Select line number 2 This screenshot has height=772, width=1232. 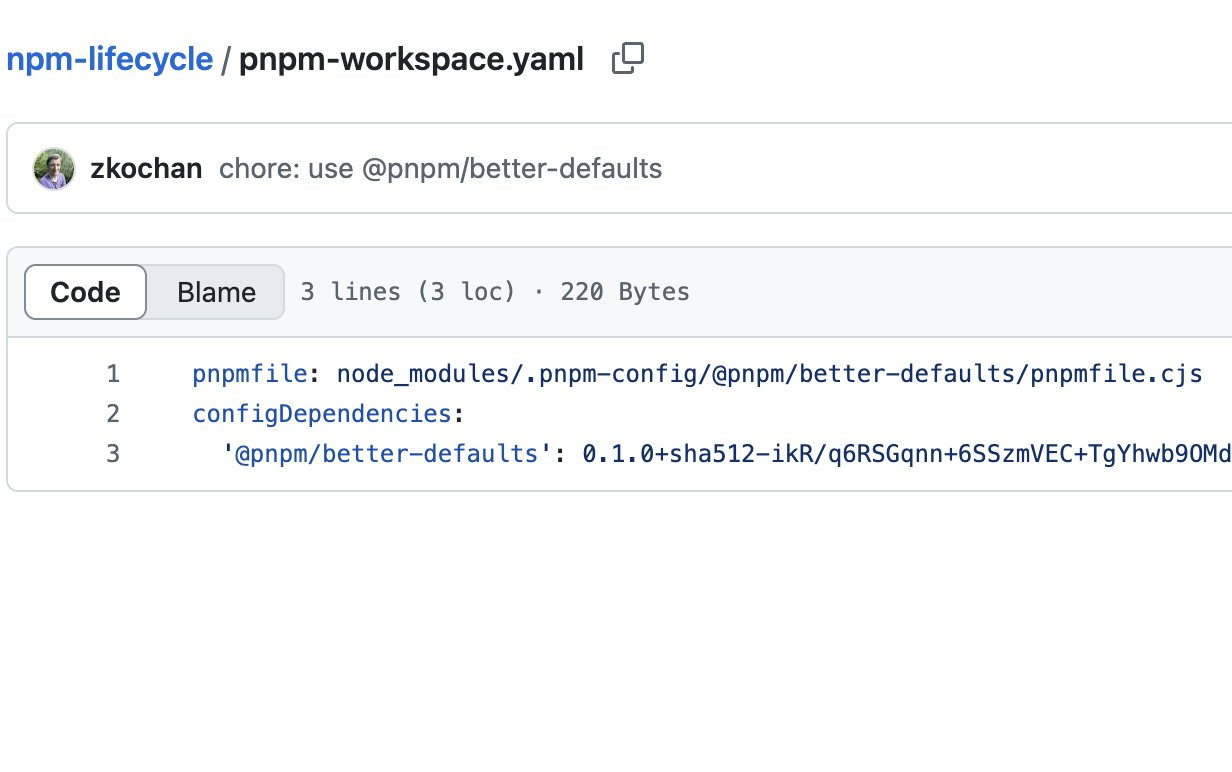[113, 414]
